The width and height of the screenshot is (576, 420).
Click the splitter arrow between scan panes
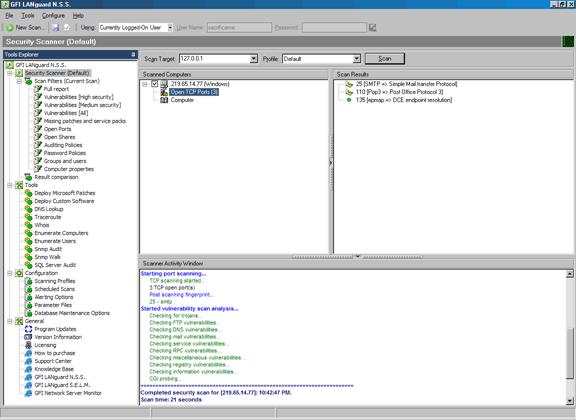pyautogui.click(x=331, y=163)
